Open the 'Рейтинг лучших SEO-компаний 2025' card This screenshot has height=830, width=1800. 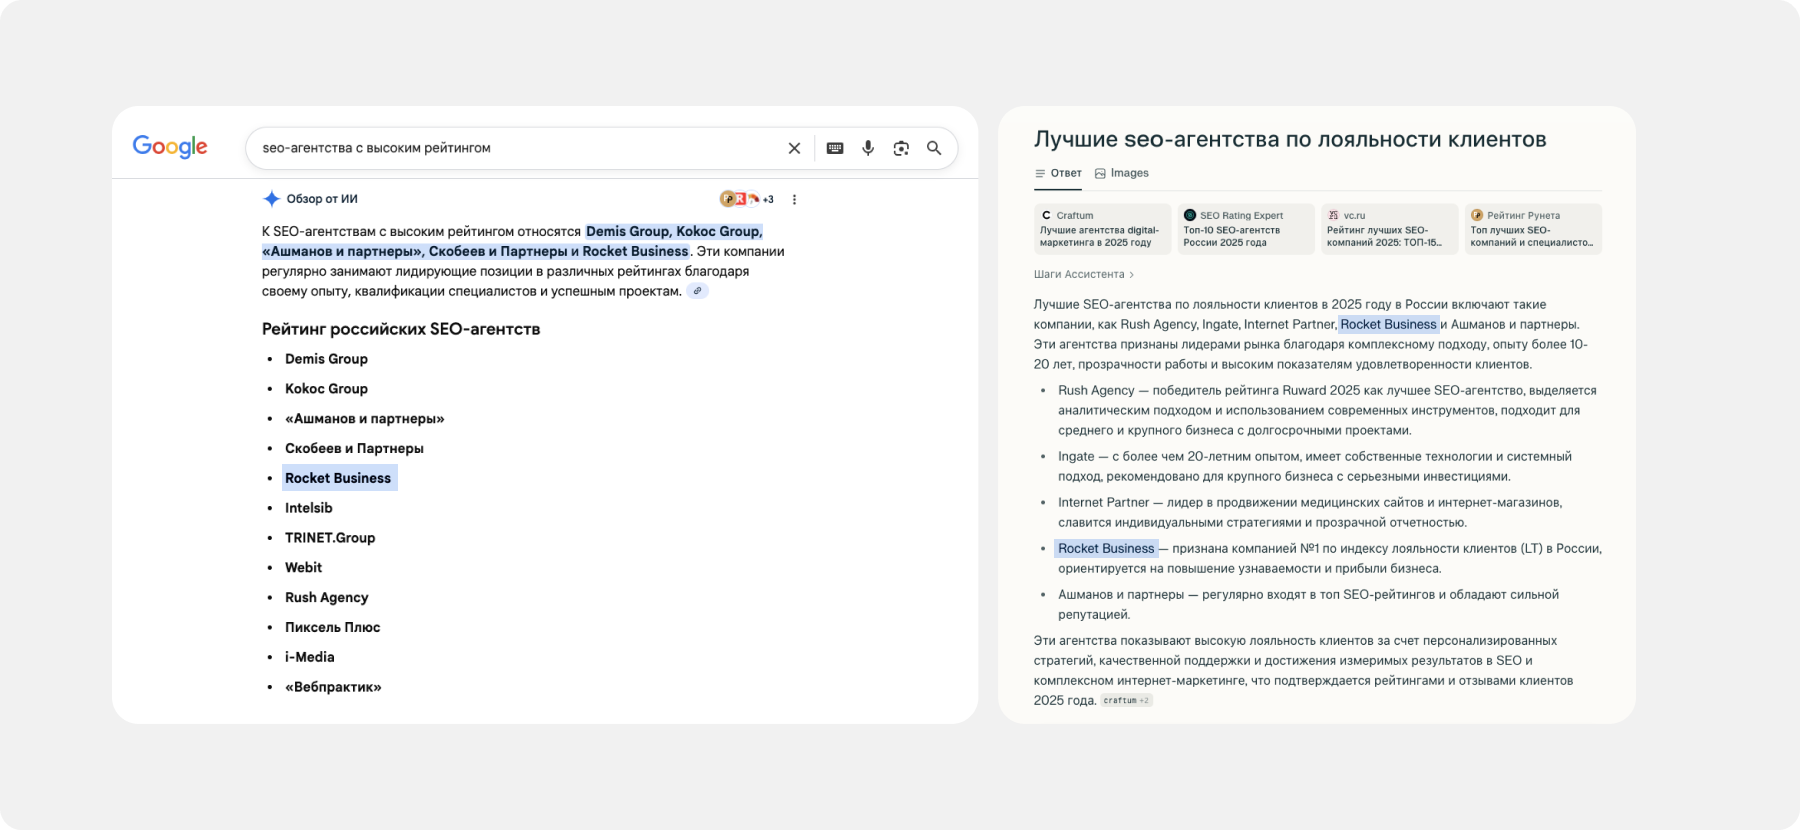point(1390,229)
